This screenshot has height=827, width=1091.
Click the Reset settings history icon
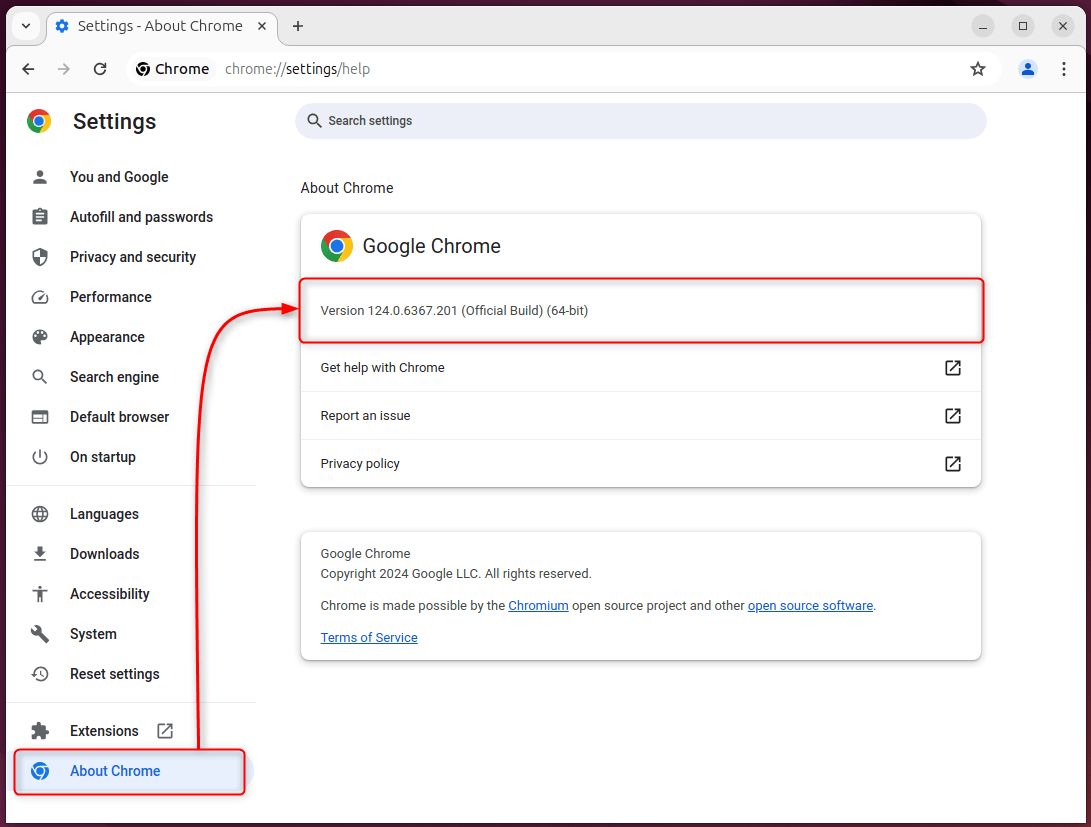pyautogui.click(x=40, y=674)
